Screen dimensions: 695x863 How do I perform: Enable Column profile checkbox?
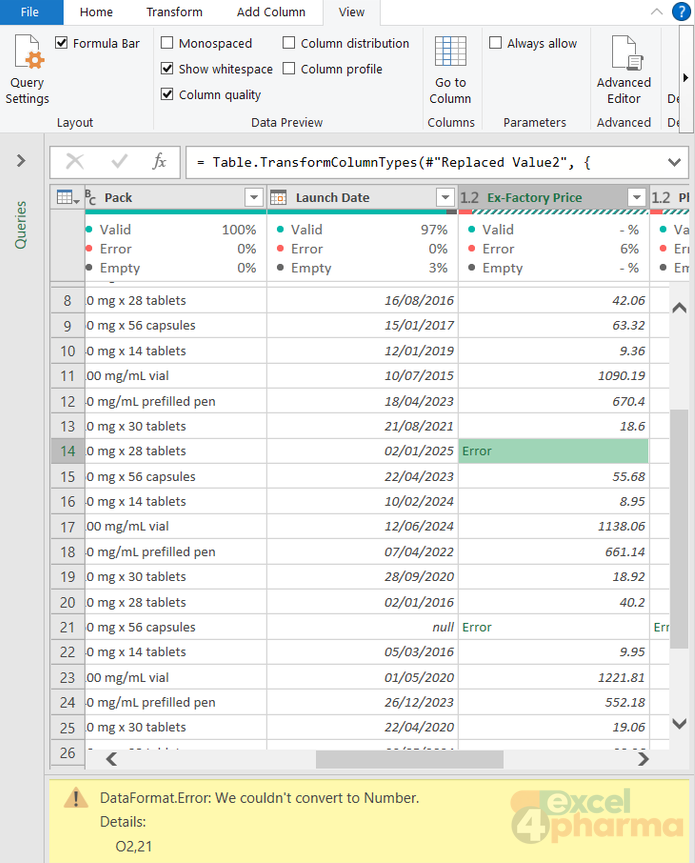tap(289, 69)
